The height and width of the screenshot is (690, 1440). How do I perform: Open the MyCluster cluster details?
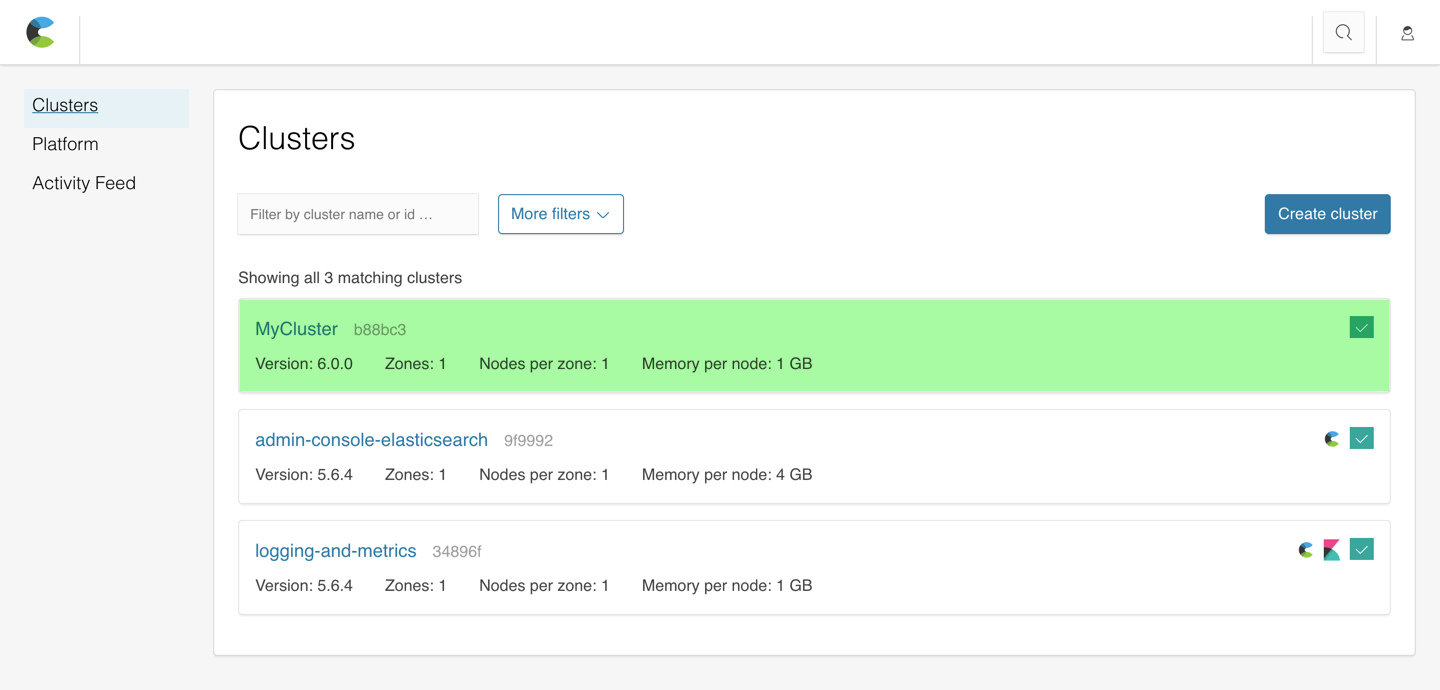coord(296,328)
